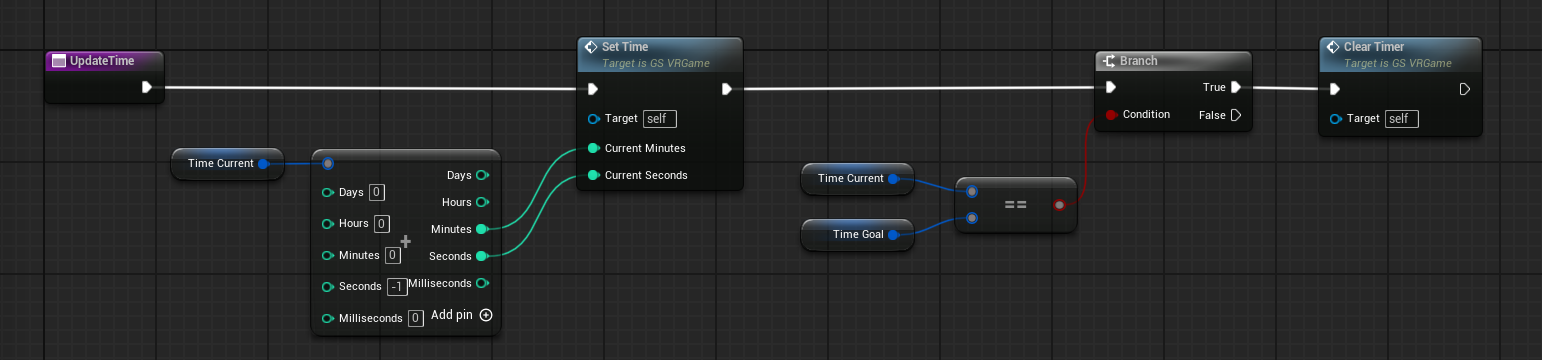Click the UpdateTime execution output pin
The width and height of the screenshot is (1542, 360).
point(147,88)
